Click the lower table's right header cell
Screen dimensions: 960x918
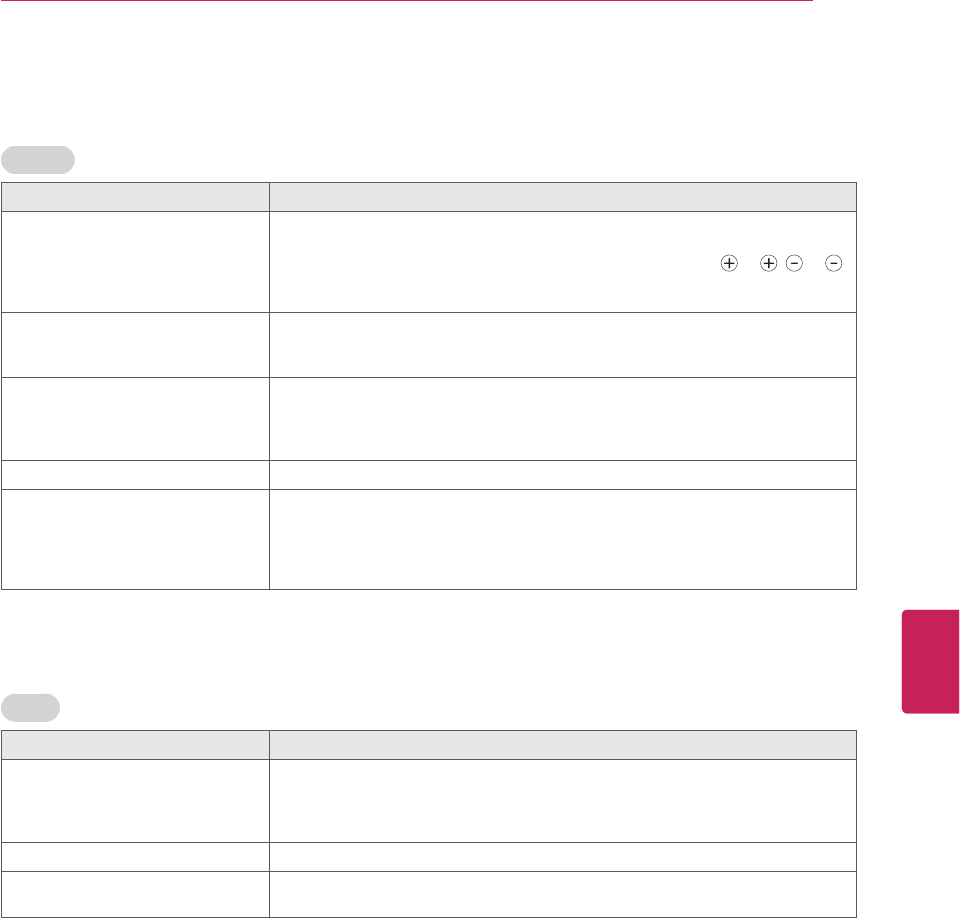(563, 744)
